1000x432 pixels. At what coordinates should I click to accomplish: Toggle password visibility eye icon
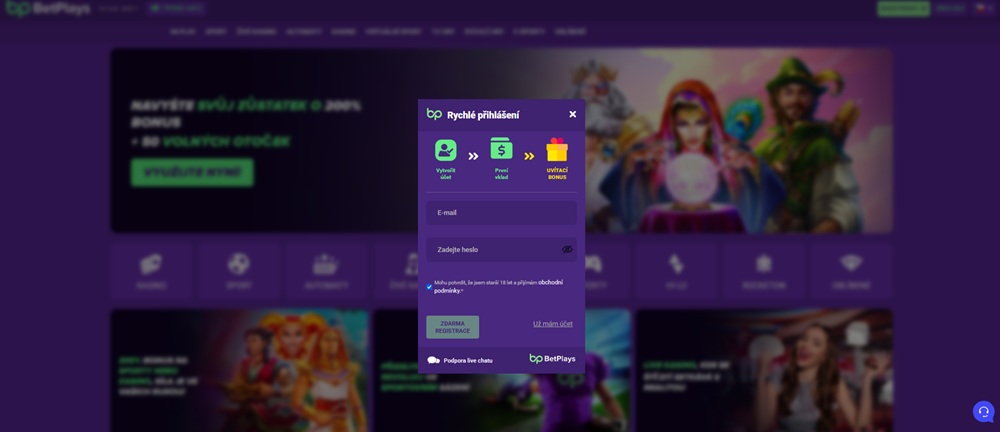[567, 250]
